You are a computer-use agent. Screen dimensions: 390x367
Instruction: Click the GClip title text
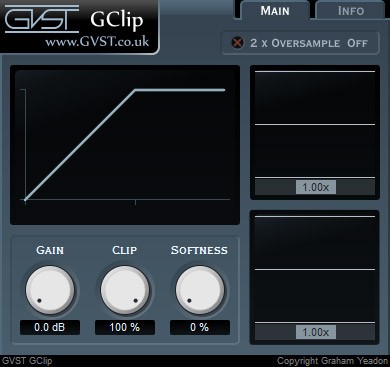117,21
